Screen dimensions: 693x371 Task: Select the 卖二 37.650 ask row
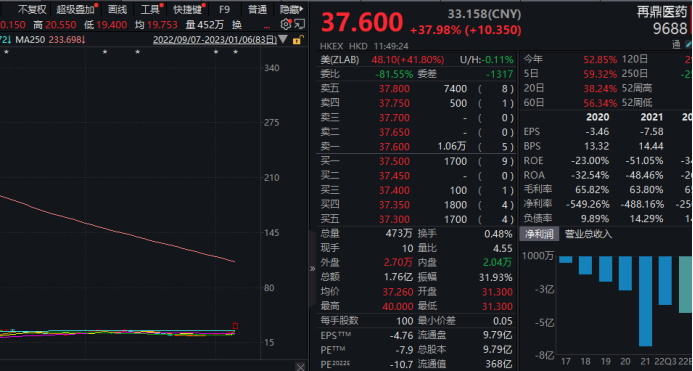pos(416,132)
